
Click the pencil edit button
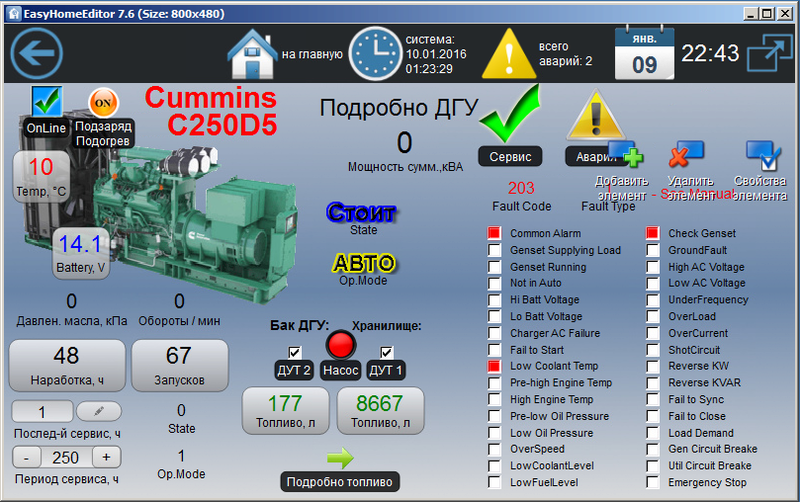pos(98,412)
